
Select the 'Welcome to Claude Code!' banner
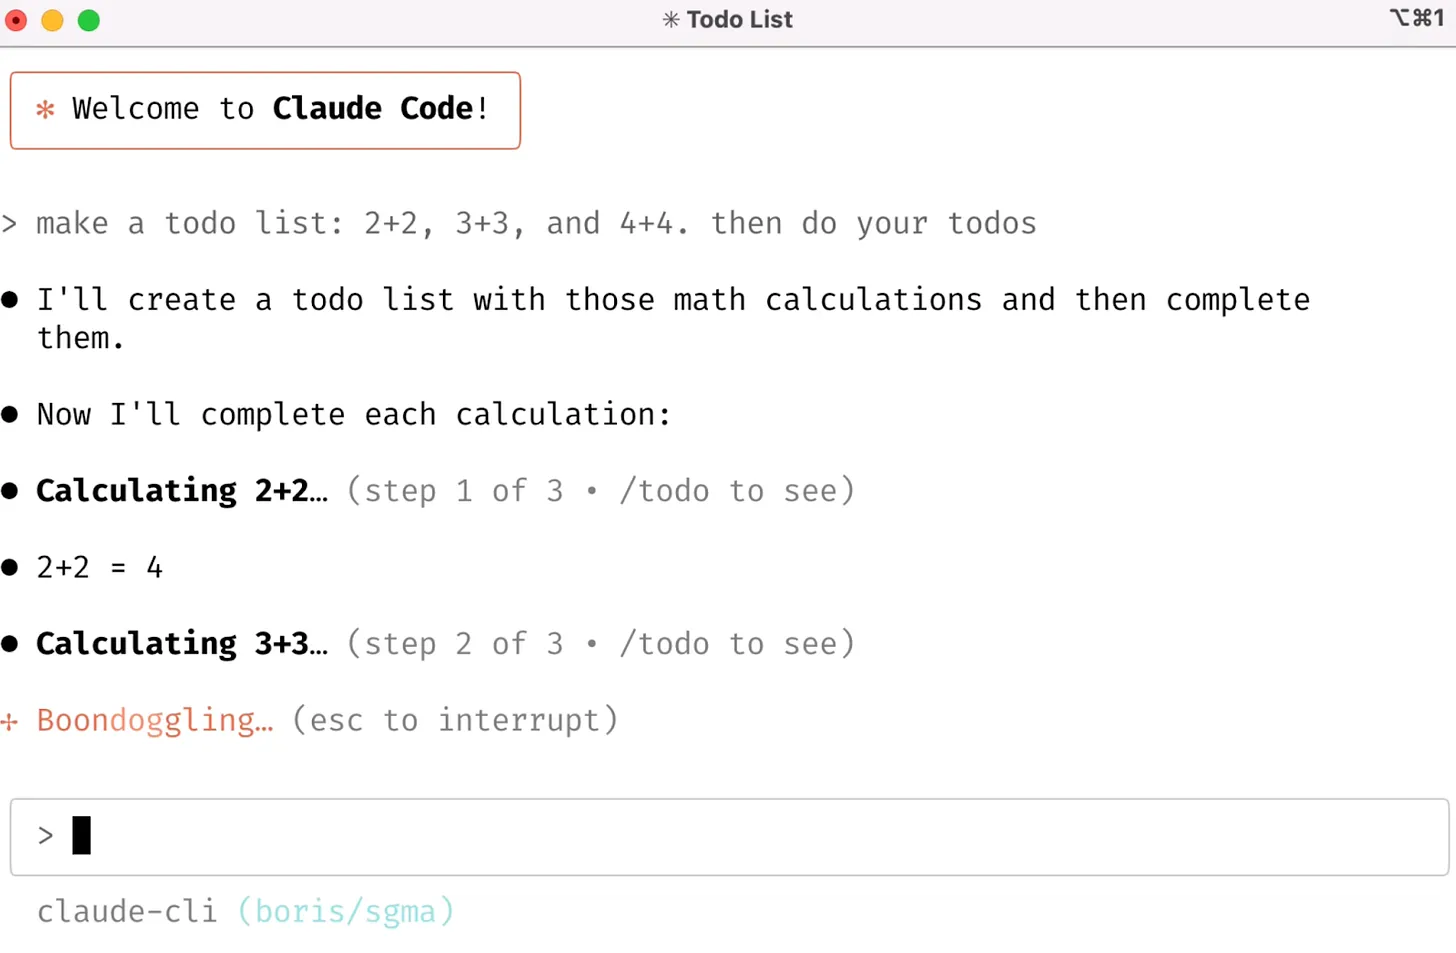point(265,110)
